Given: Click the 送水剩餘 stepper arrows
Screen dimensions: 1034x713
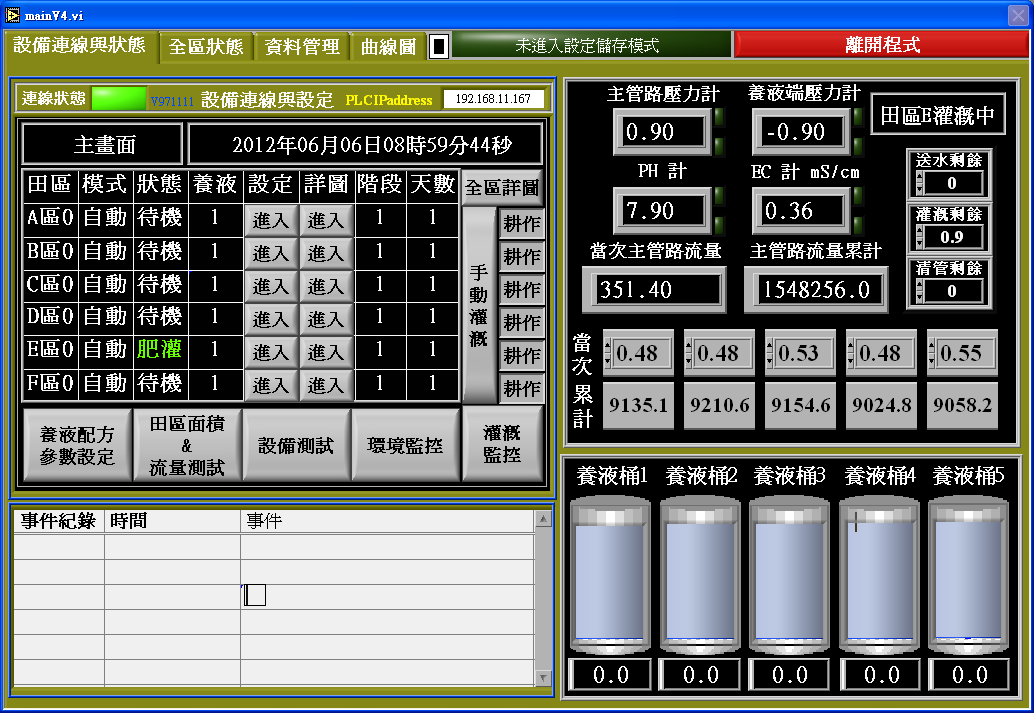Looking at the screenshot, I should (x=920, y=183).
